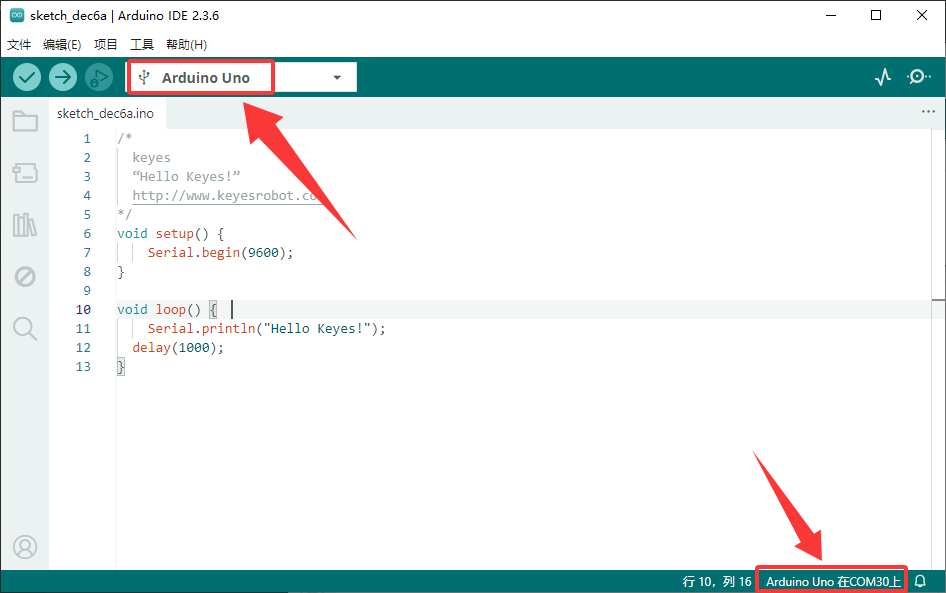This screenshot has width=946, height=593.
Task: Click the closing brace on line 8
Action: tap(121, 271)
